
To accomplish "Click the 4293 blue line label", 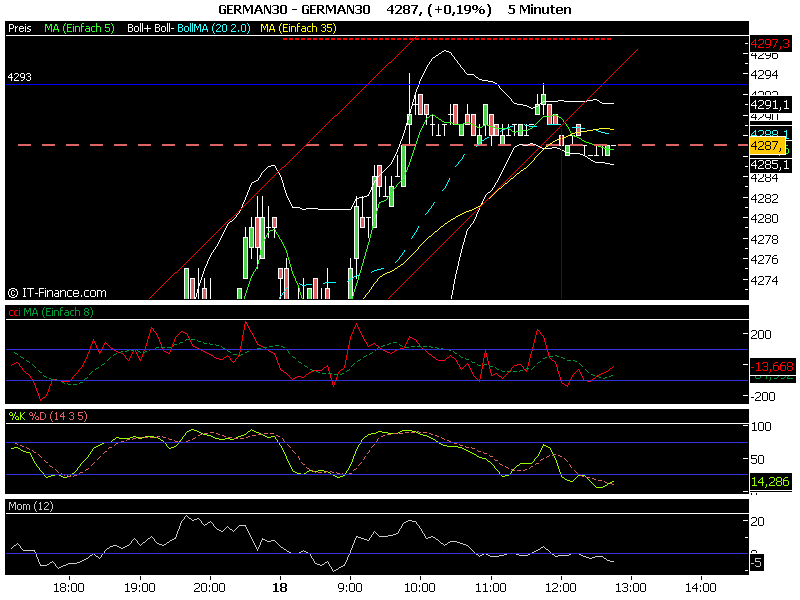I will click(20, 77).
